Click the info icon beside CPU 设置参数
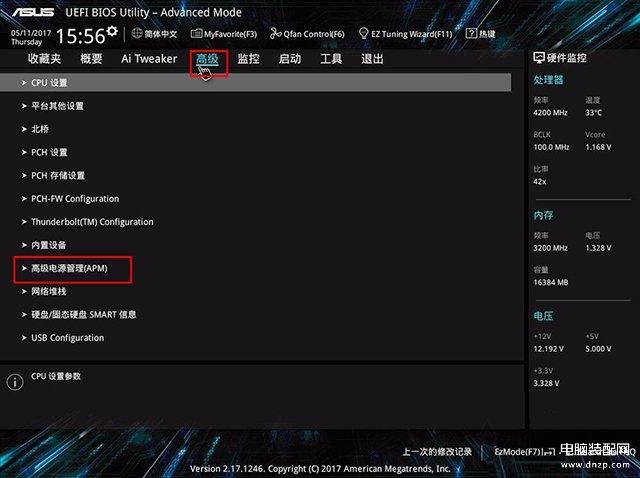 coord(15,382)
